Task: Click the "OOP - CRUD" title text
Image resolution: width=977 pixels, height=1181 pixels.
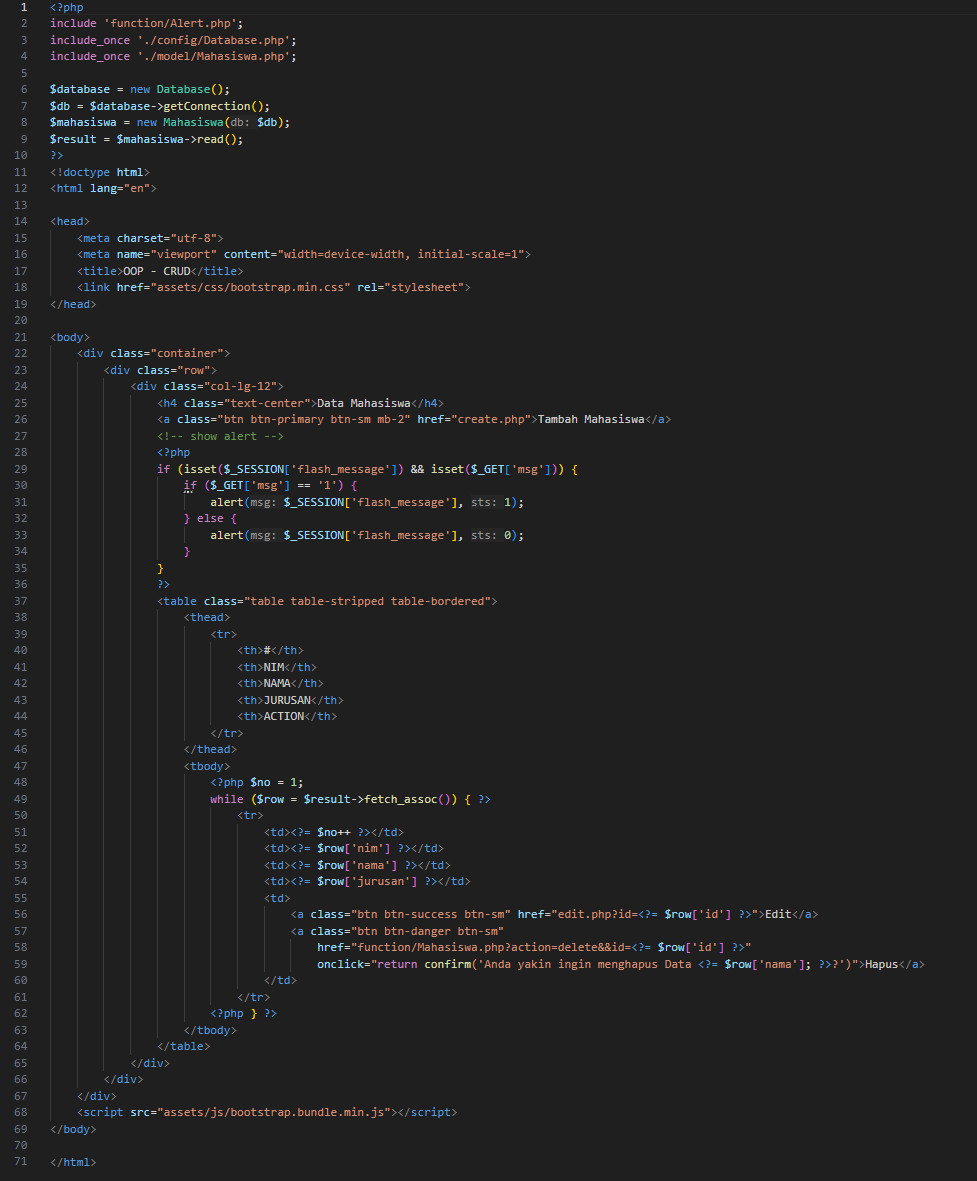Action: [155, 271]
